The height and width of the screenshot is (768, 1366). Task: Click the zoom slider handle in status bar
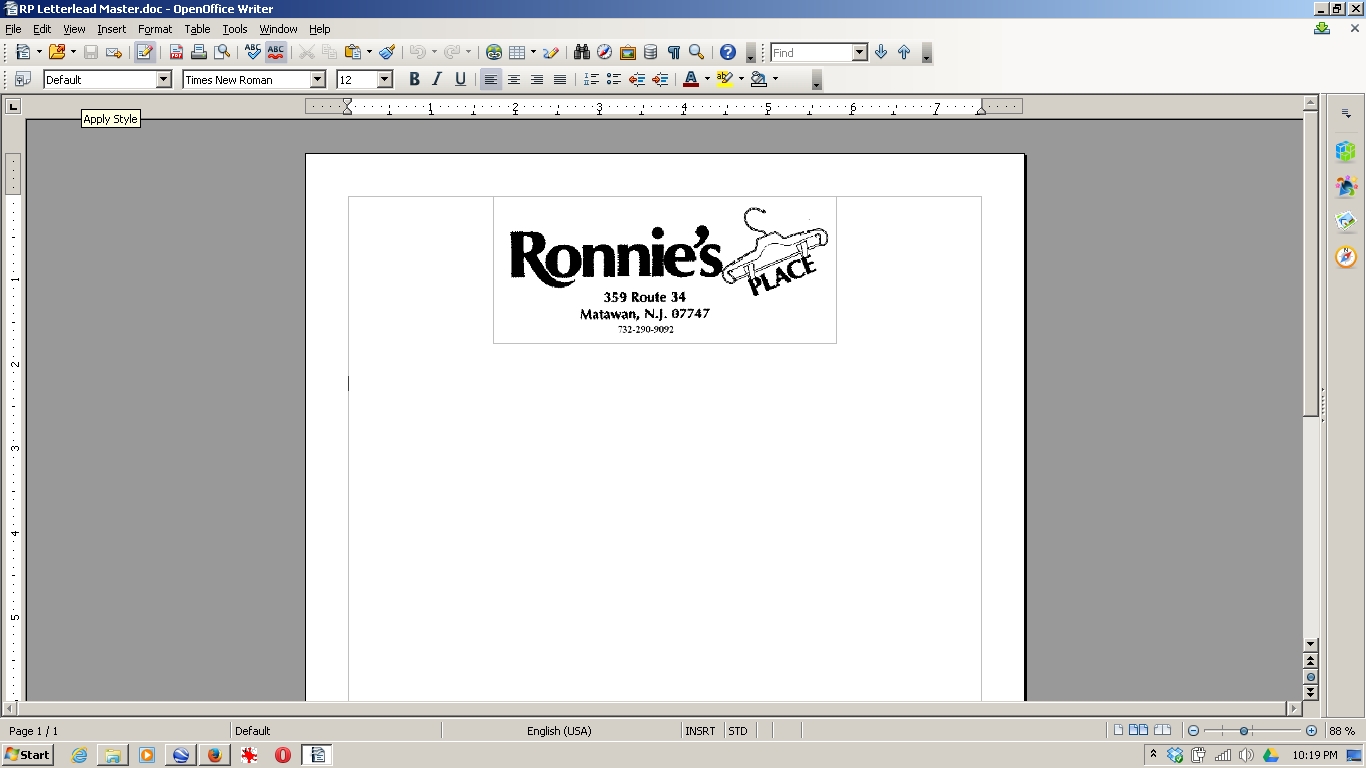(x=1244, y=731)
